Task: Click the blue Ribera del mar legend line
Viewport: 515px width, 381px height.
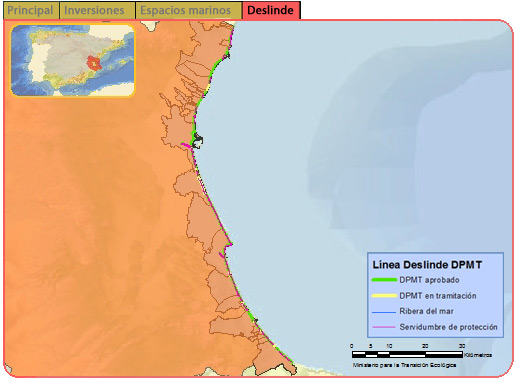Action: tap(384, 312)
